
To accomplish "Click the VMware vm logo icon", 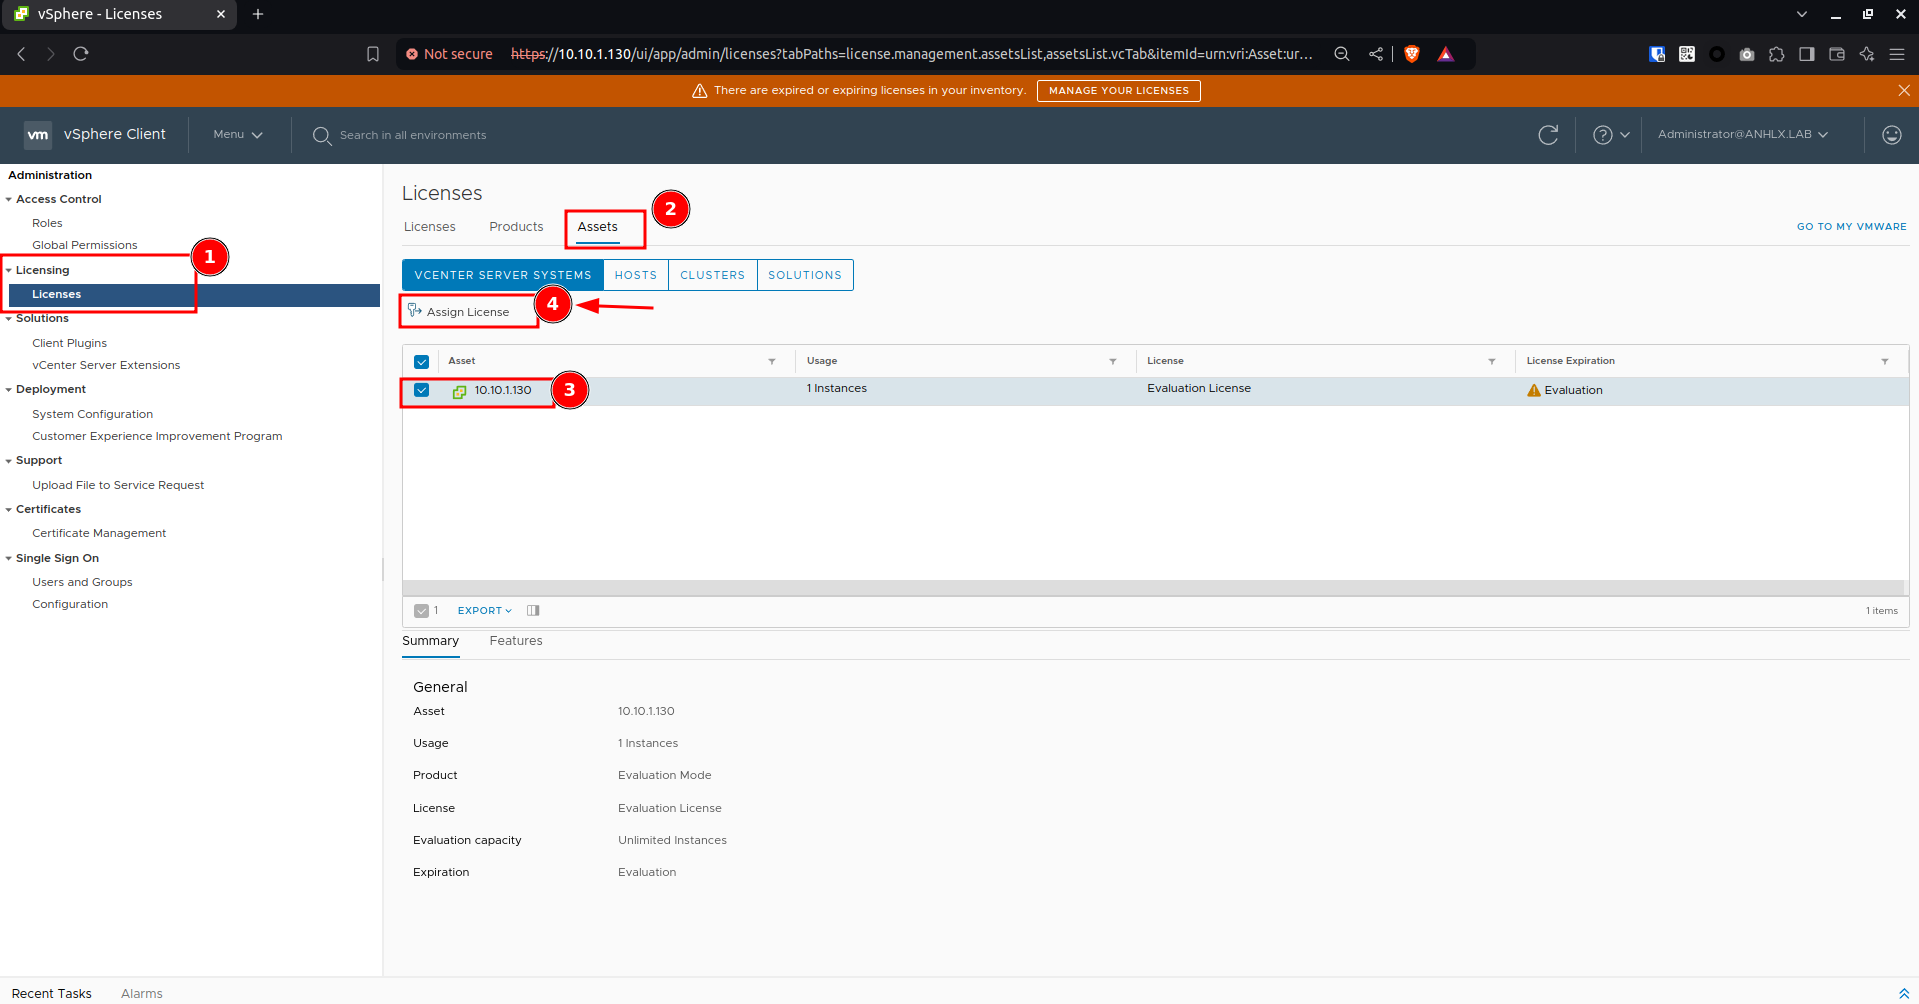I will tap(38, 135).
